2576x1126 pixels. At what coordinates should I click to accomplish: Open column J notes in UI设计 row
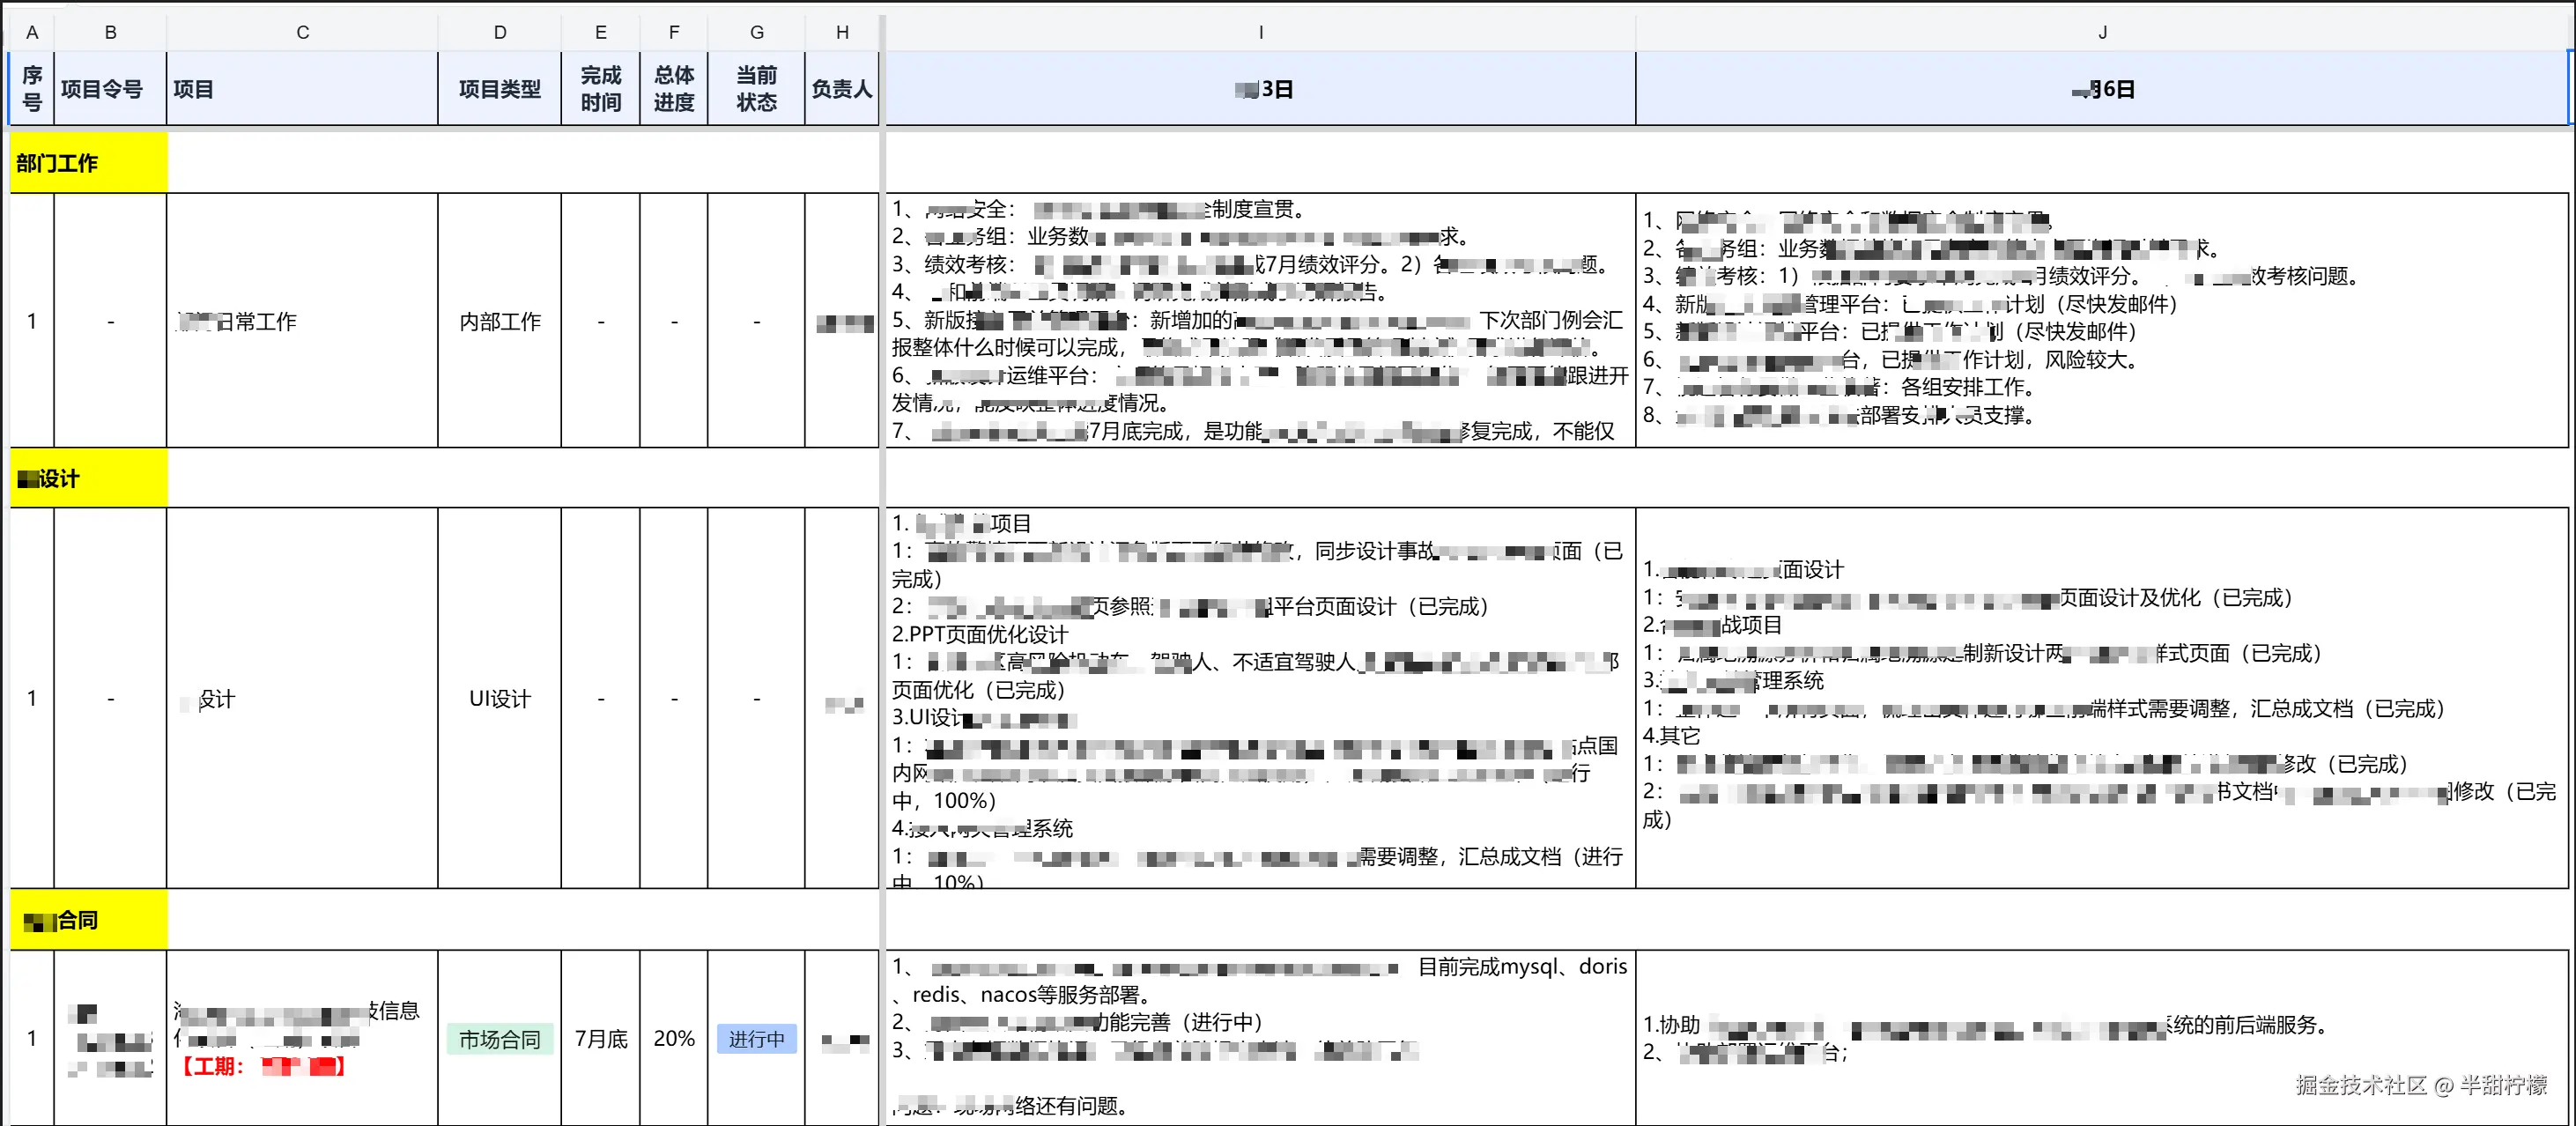(2102, 698)
